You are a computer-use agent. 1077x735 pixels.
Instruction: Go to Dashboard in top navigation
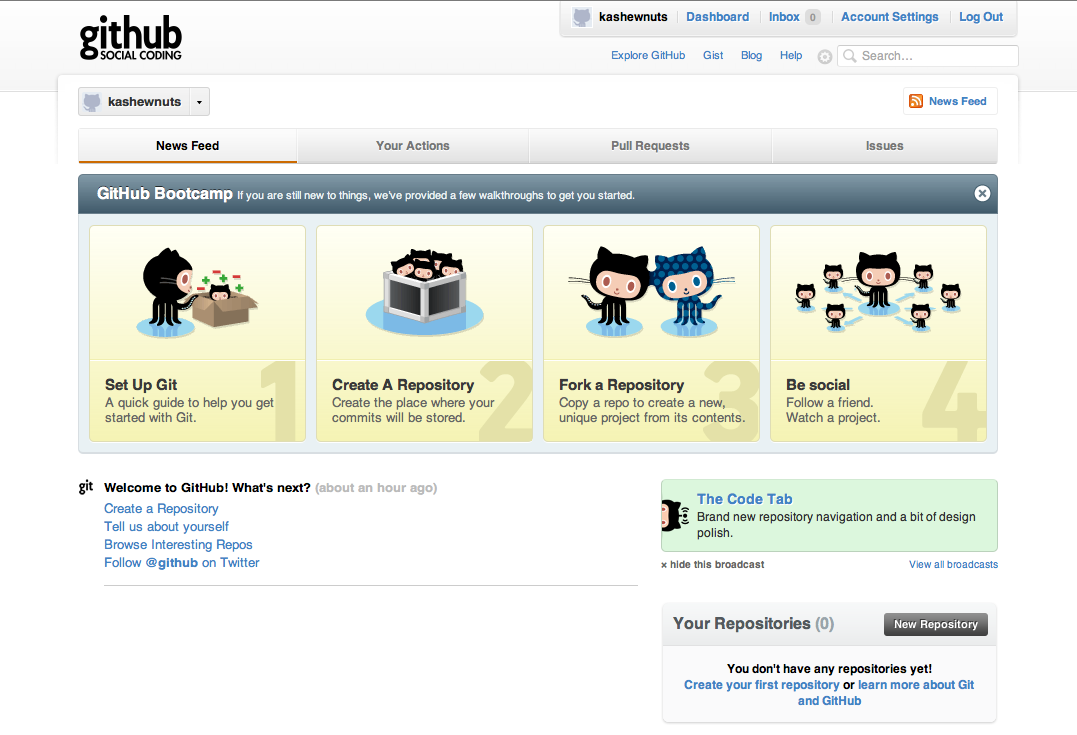tap(718, 17)
